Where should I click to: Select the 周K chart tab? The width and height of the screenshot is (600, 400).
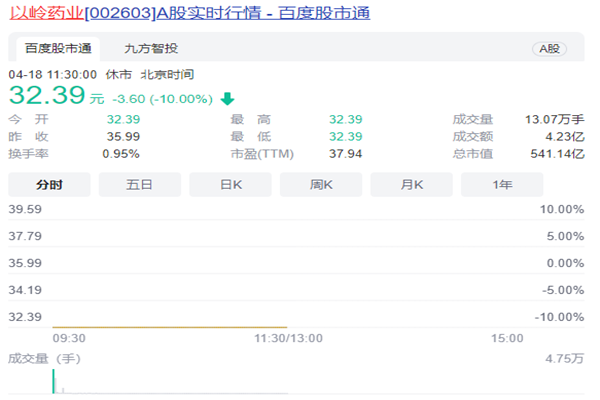click(x=321, y=185)
